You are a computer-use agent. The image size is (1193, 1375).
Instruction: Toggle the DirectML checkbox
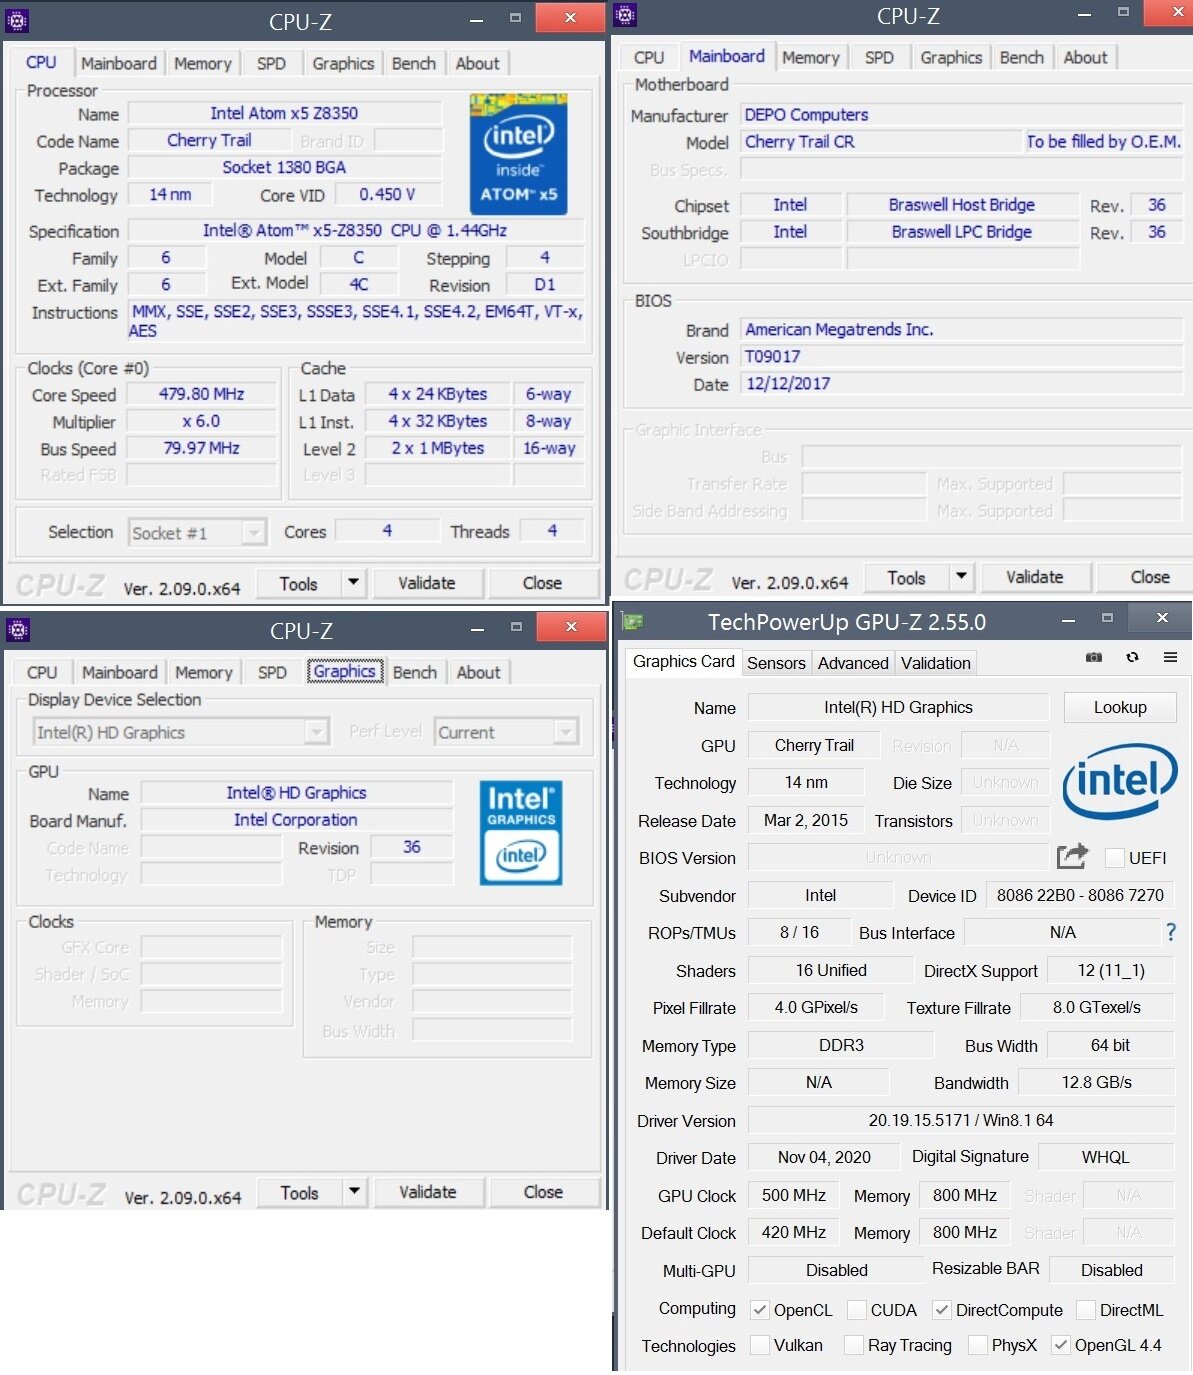(x=1086, y=1310)
